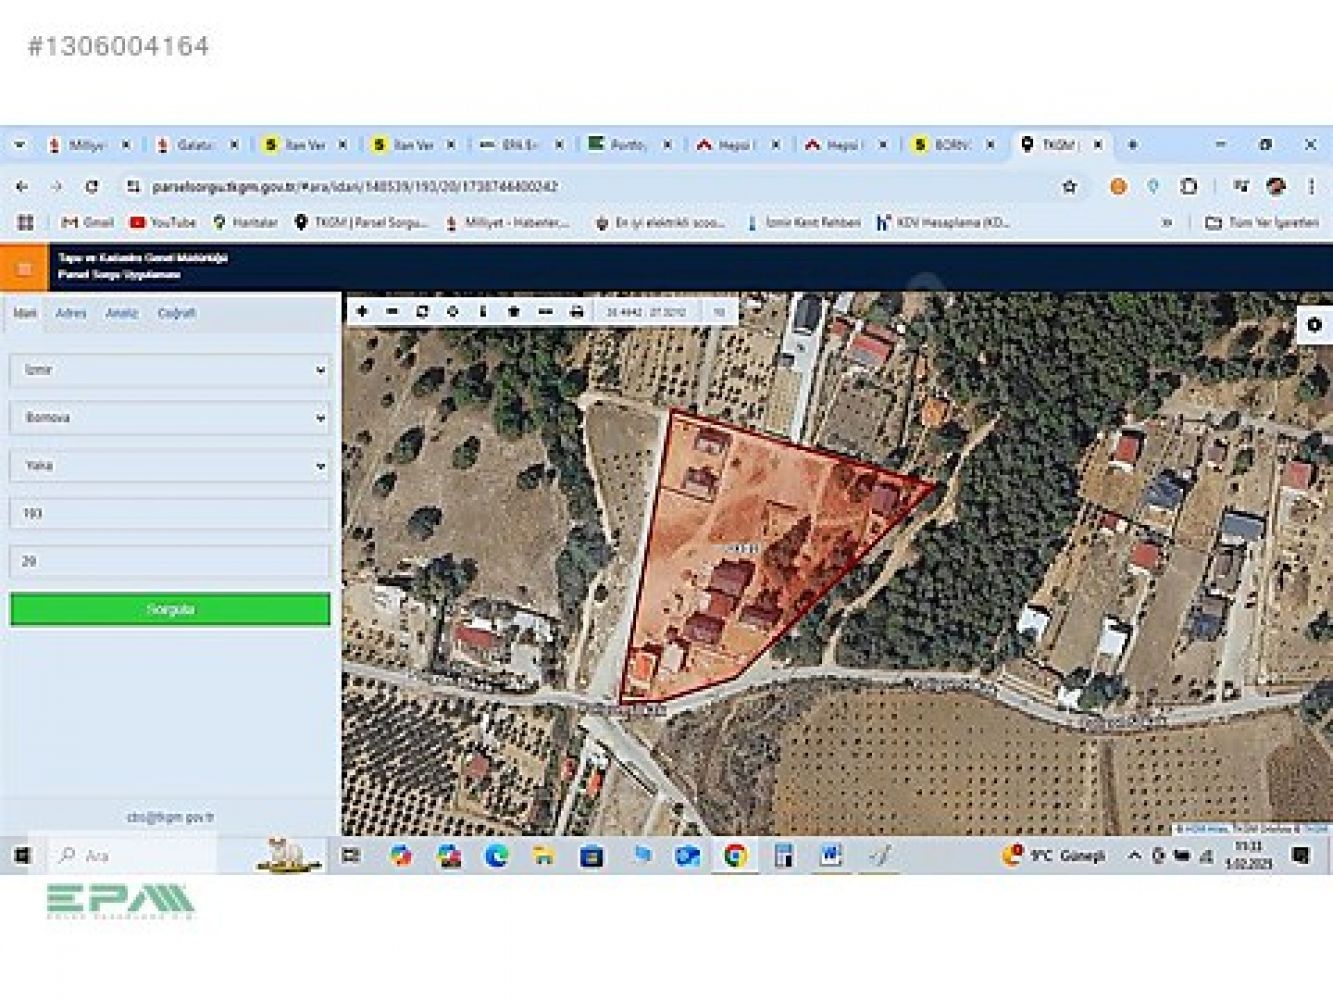Viewport: 1333px width, 1000px height.
Task: Expand the Bornova district dropdown
Action: 170,418
